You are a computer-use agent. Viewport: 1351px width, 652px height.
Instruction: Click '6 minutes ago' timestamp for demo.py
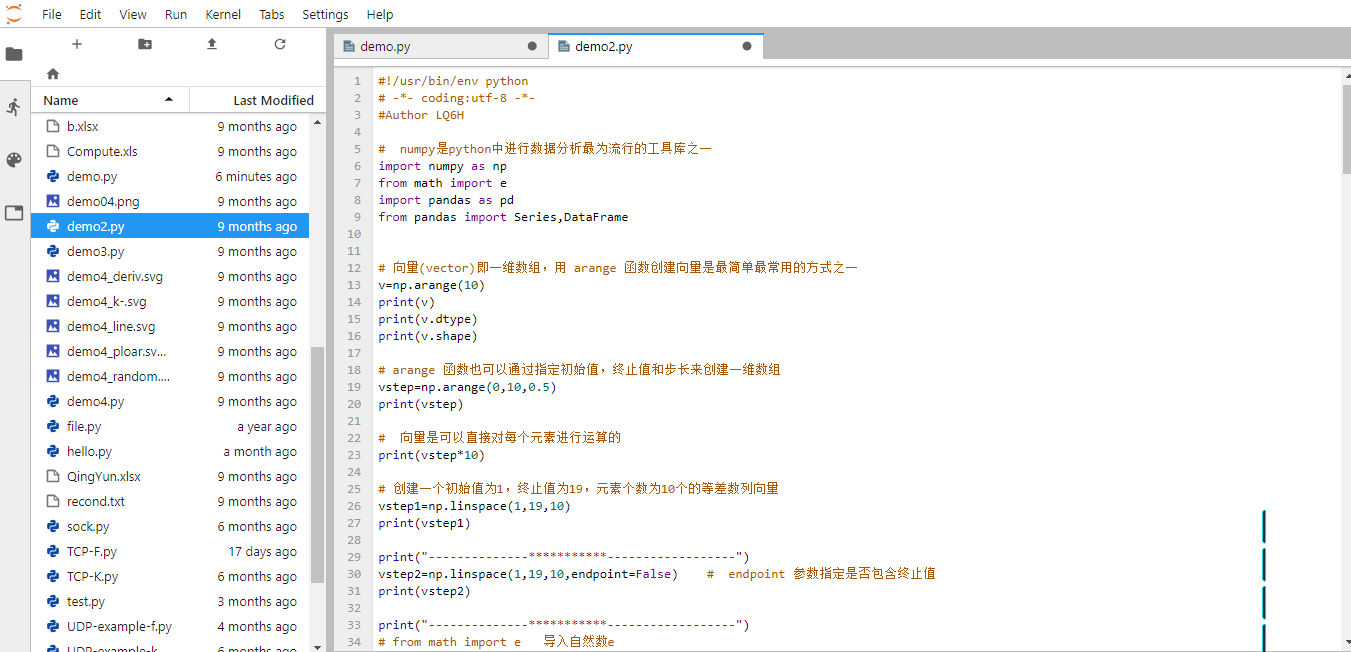[256, 176]
